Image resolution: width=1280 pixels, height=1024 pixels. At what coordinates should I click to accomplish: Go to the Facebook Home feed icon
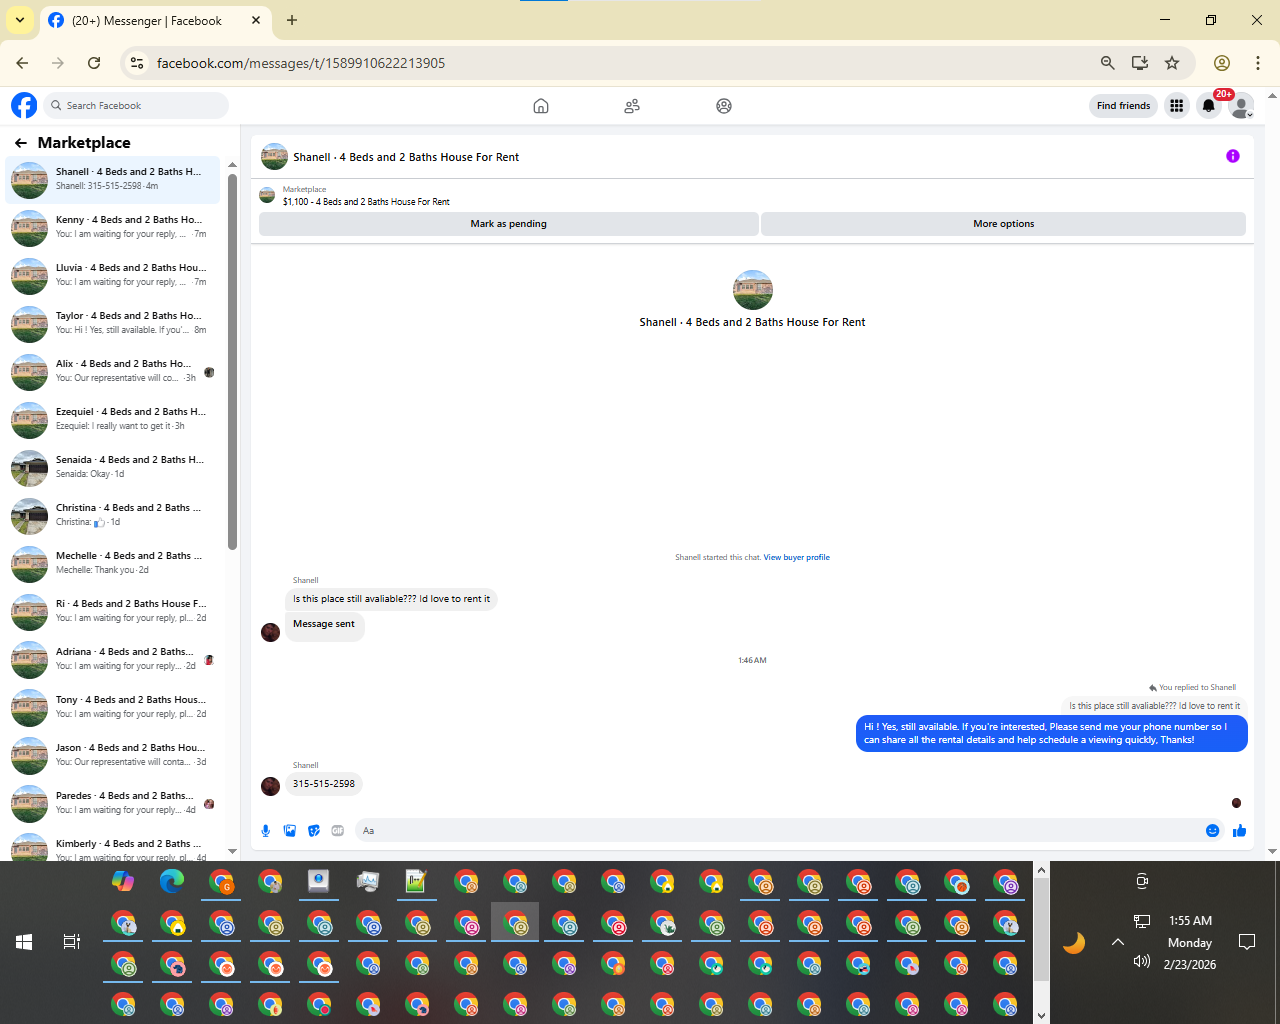pos(541,106)
